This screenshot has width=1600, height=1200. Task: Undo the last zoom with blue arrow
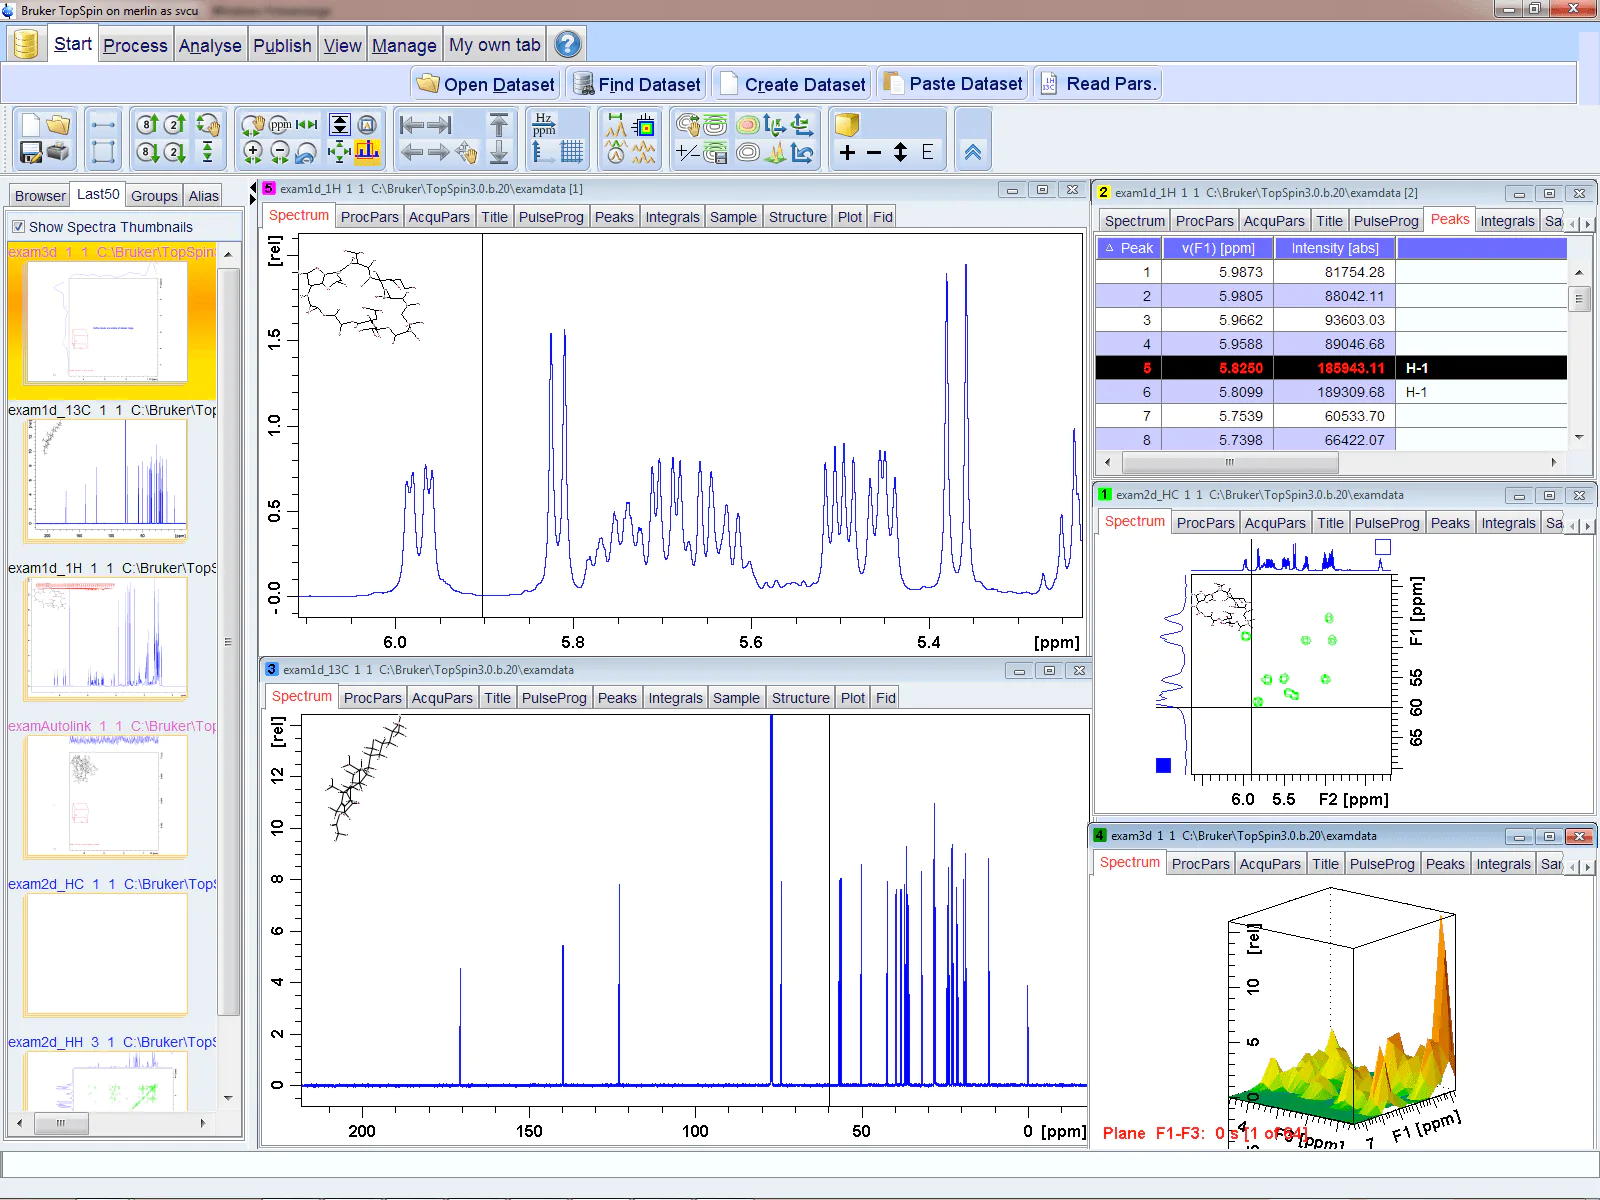pyautogui.click(x=307, y=152)
